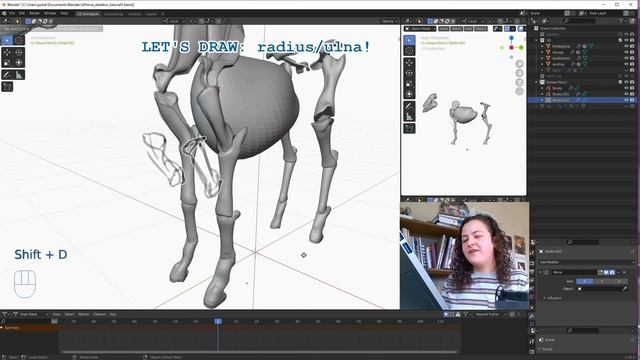Open the Modifier wrench properties tab
Screen dimensions: 640x360
click(x=532, y=316)
